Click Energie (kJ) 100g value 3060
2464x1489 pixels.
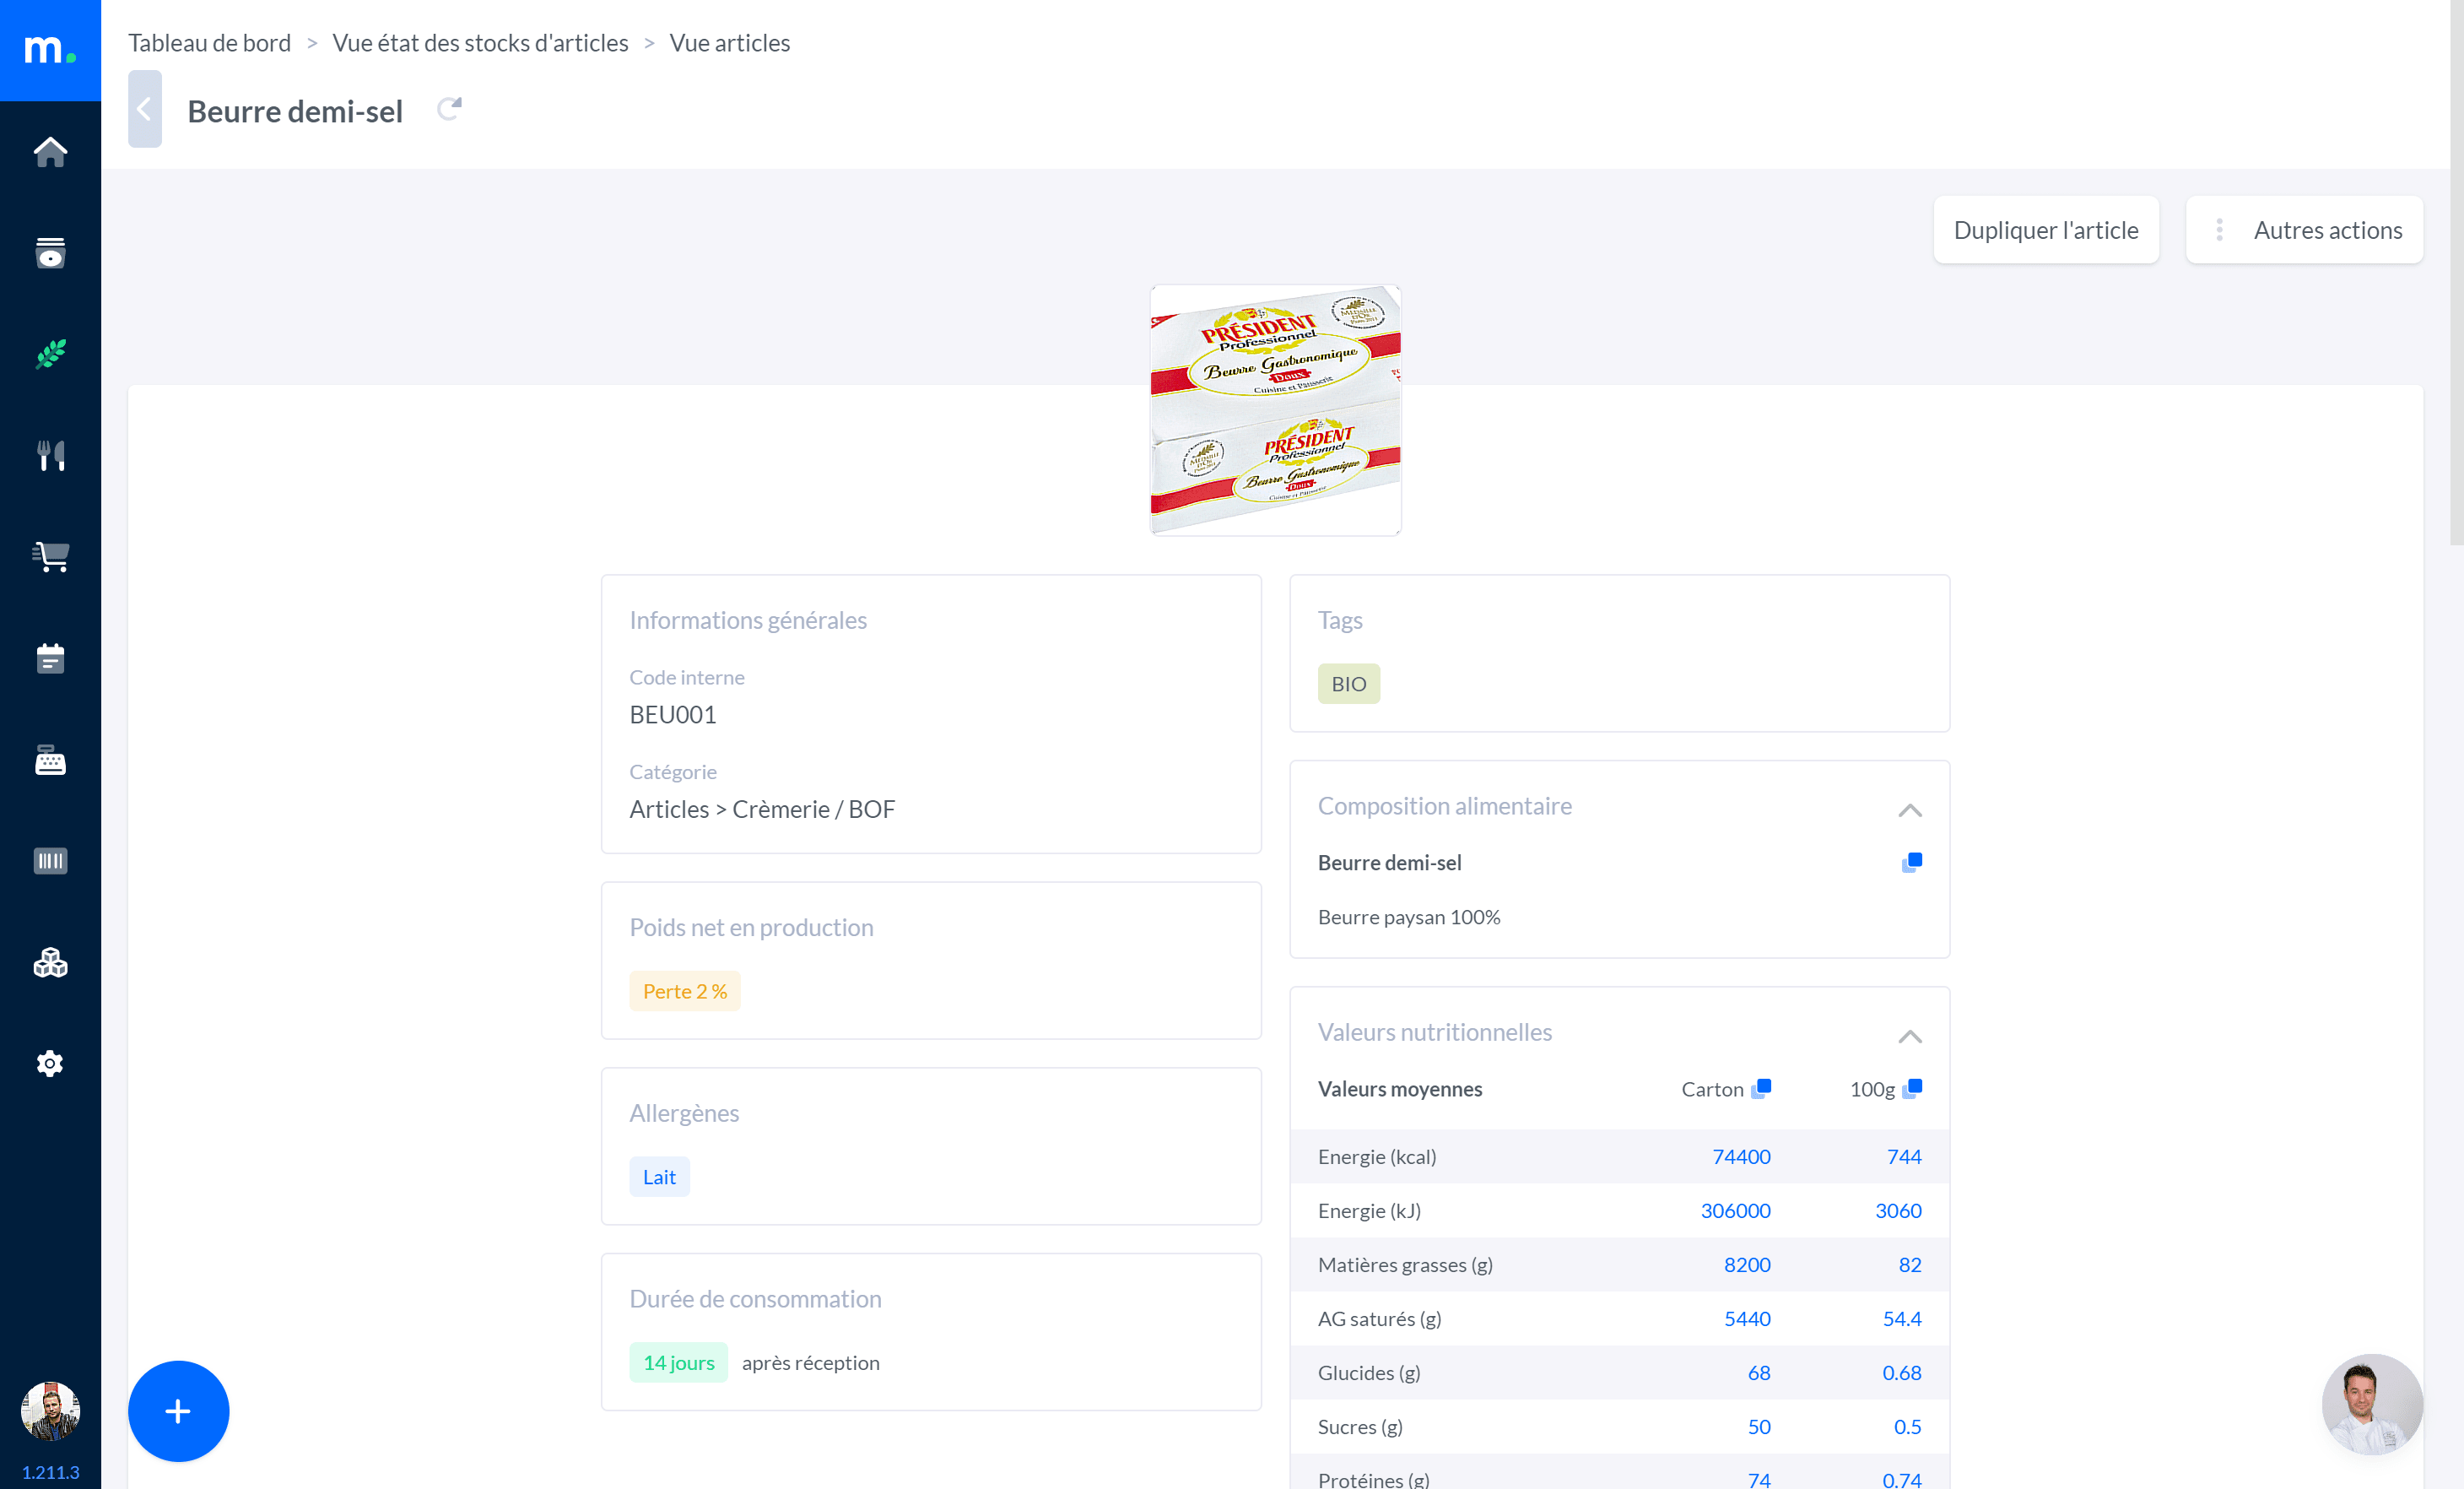point(1898,1210)
